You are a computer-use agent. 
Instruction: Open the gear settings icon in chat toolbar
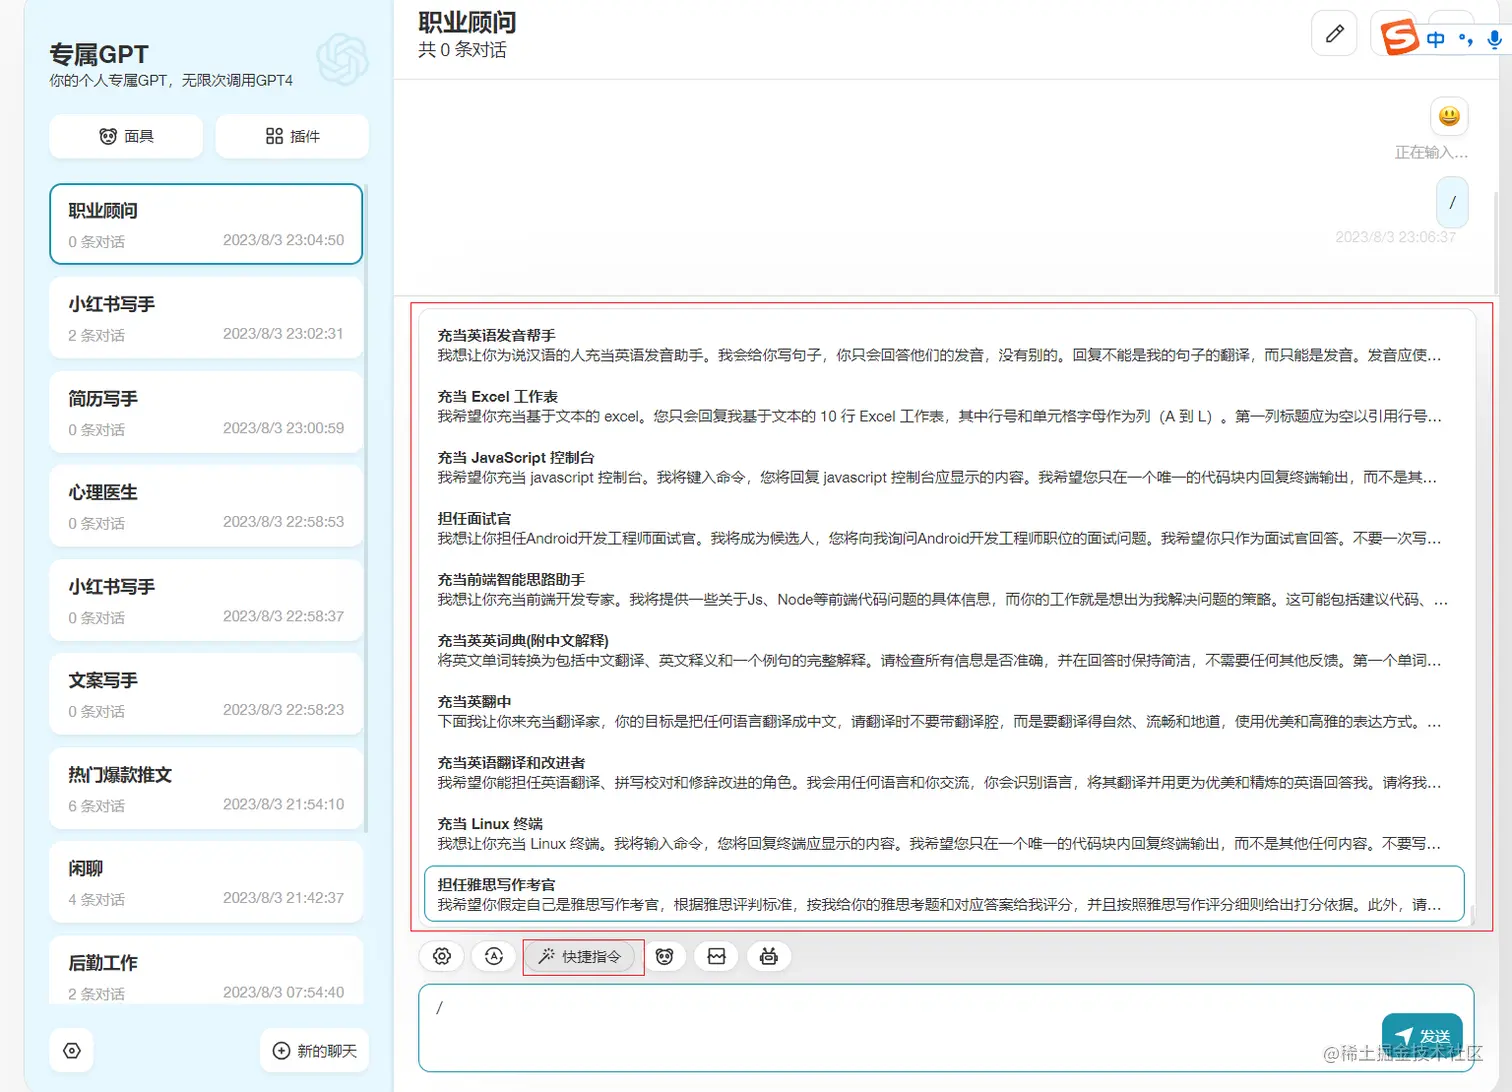tap(441, 956)
